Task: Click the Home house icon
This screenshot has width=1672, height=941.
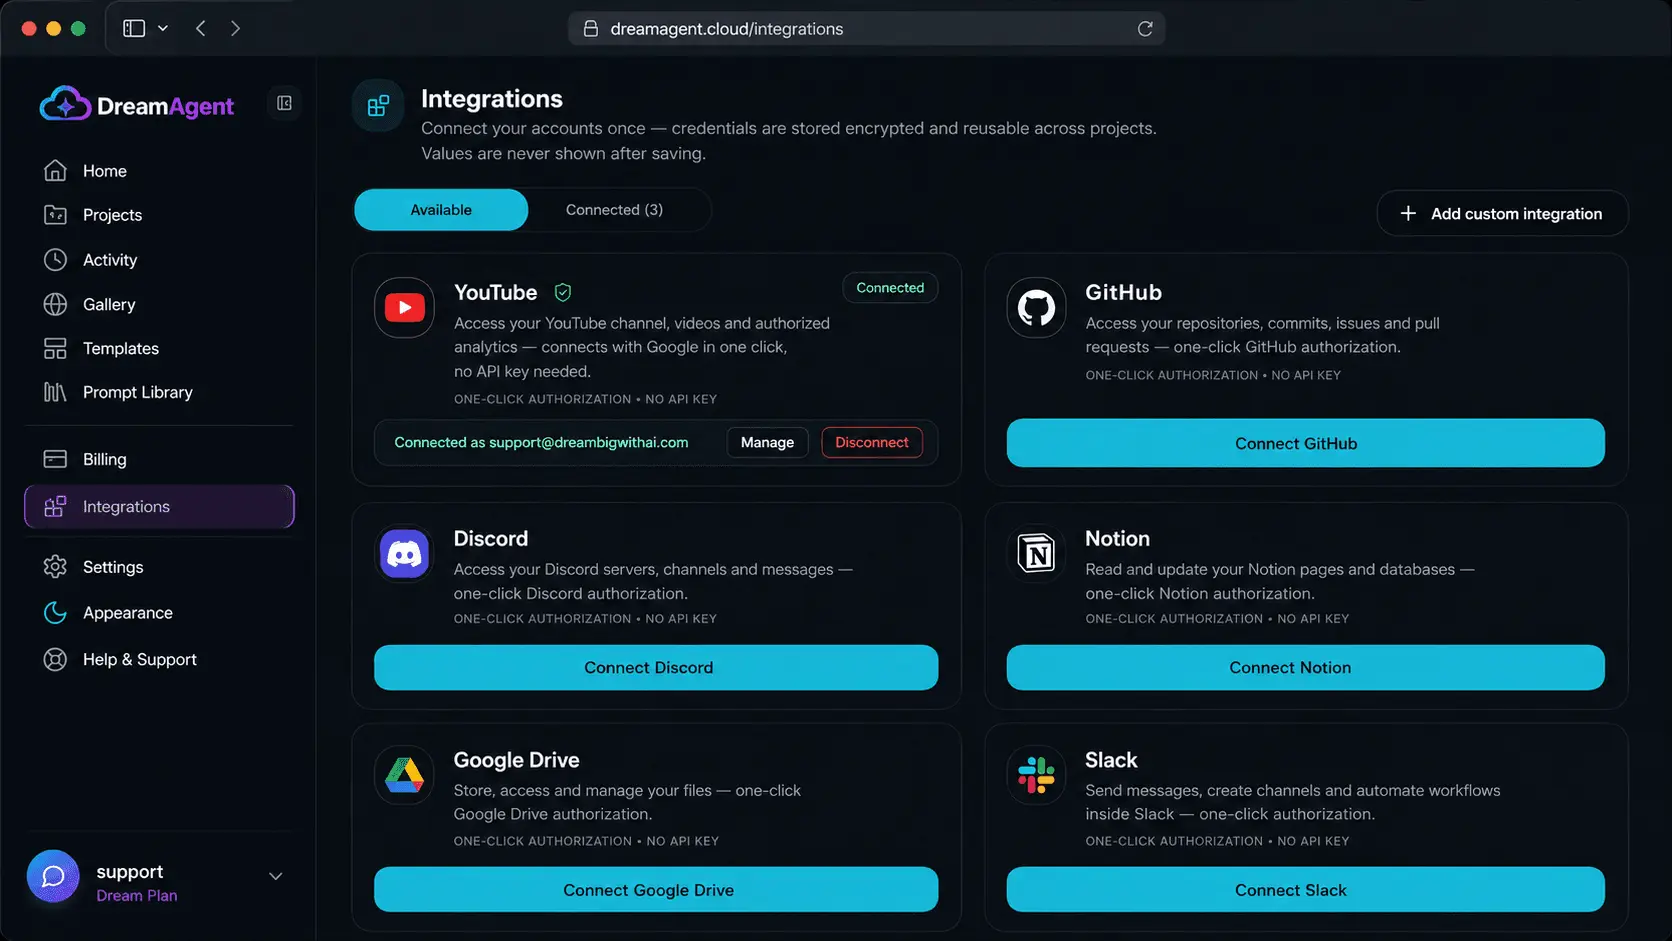Action: [x=55, y=171]
